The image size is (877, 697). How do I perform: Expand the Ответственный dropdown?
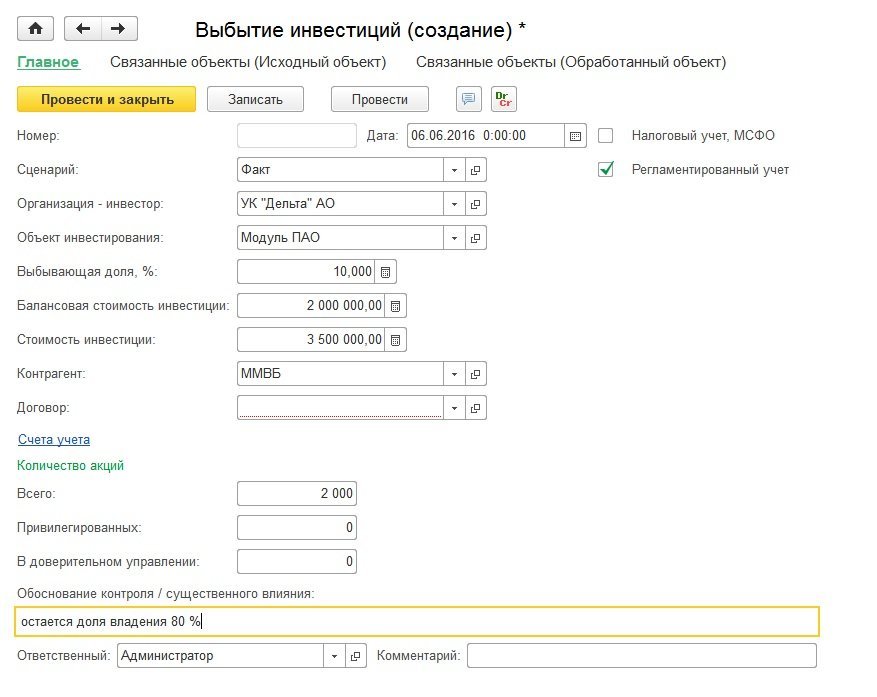(334, 656)
